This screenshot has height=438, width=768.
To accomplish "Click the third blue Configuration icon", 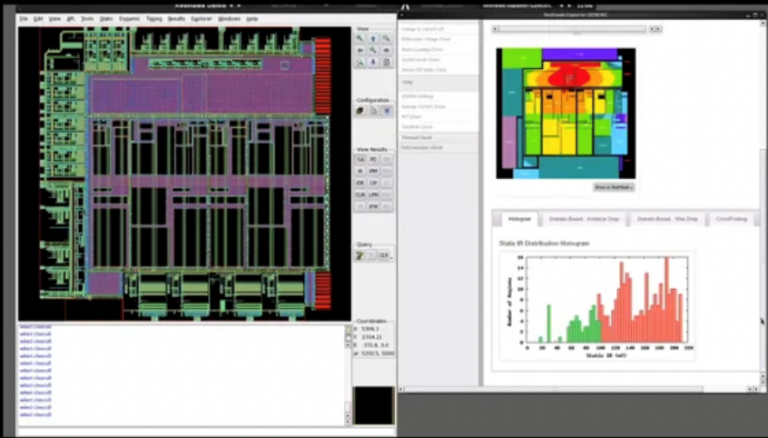I will coord(386,111).
